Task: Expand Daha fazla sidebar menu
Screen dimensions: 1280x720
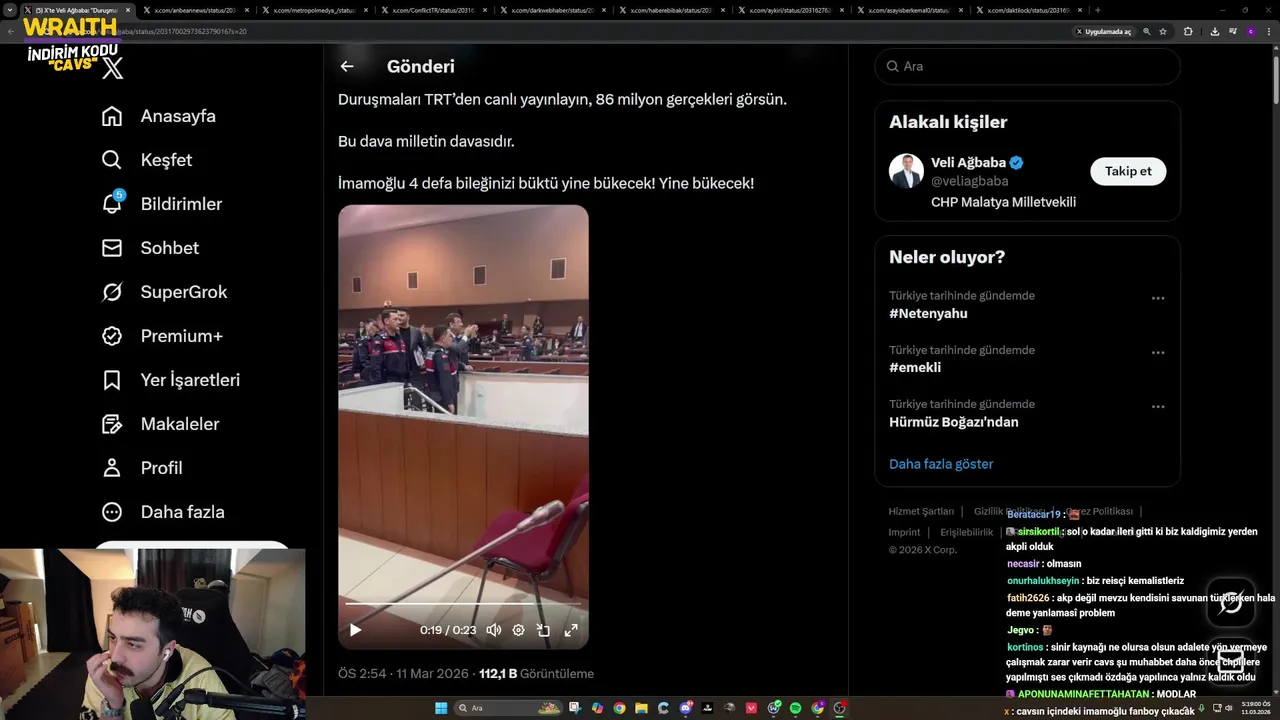Action: click(163, 512)
